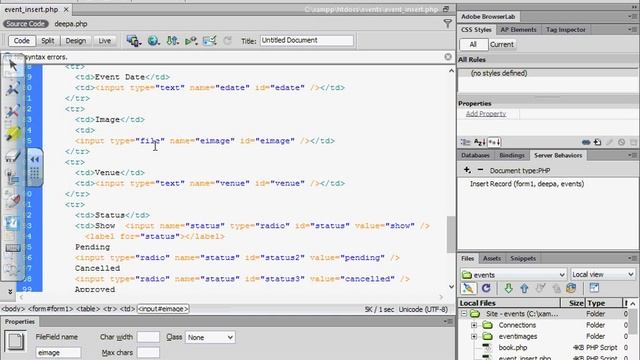Click the Refresh Design View icon
The width and height of the screenshot is (640, 360).
pyautogui.click(x=227, y=40)
